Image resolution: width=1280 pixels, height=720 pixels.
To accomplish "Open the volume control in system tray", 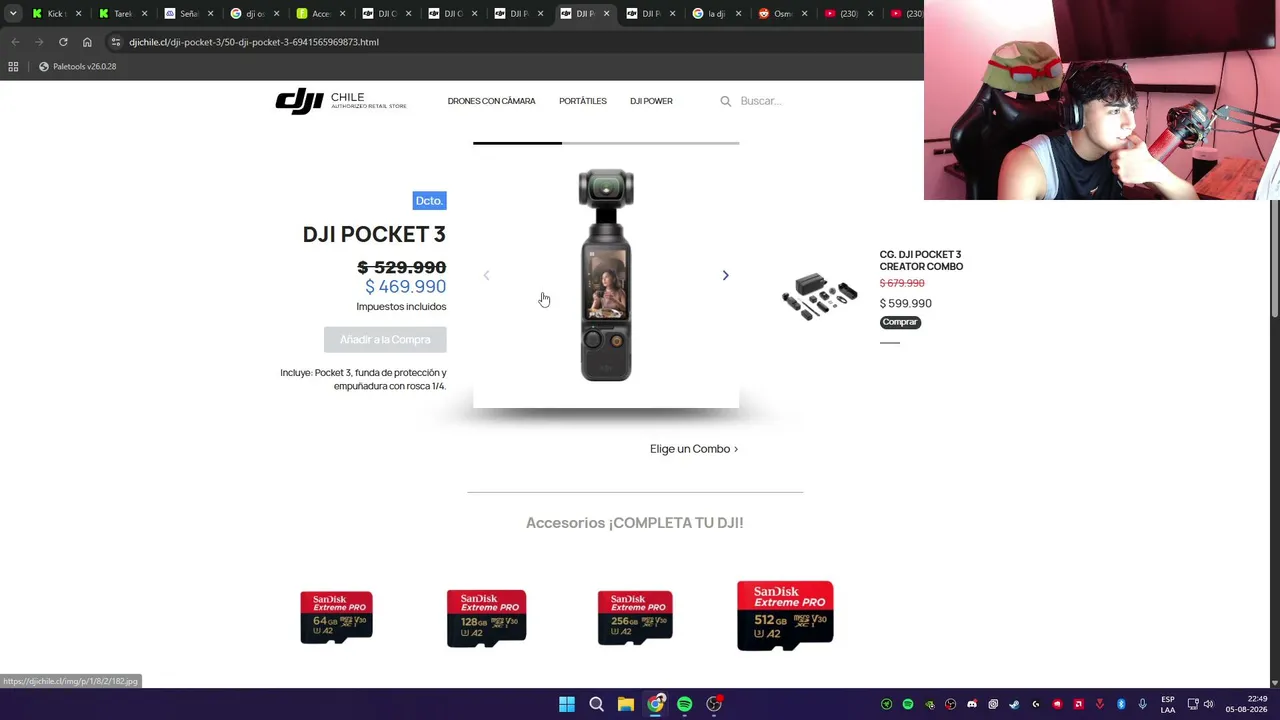I will pos(1208,704).
